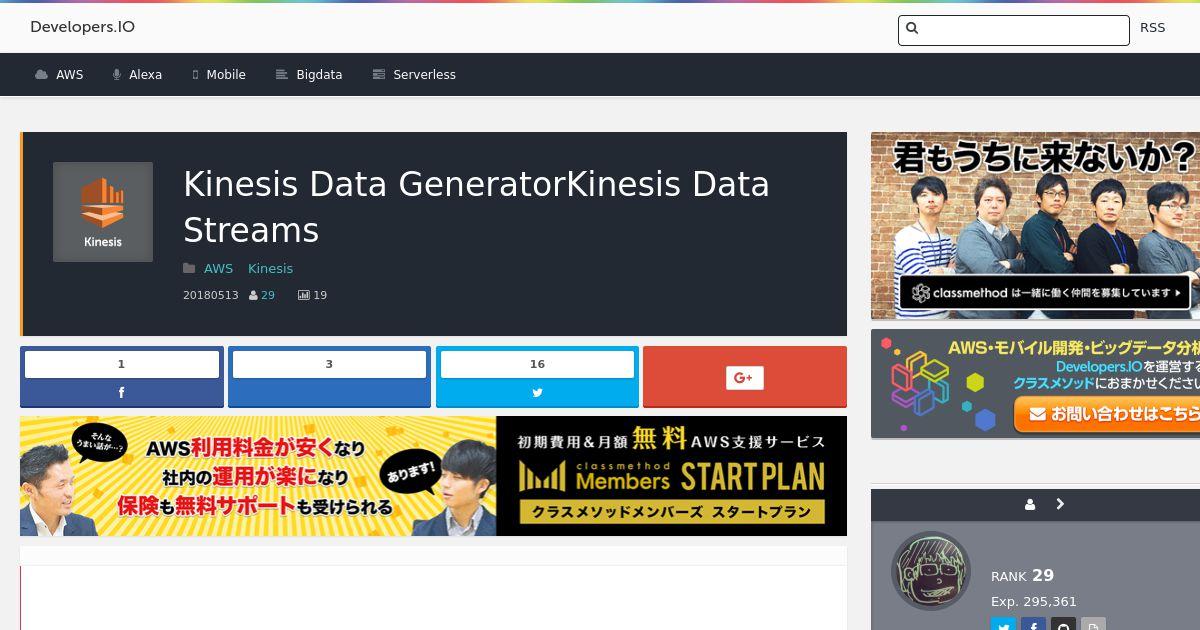Open the Kinesis category tag link
This screenshot has width=1200, height=630.
pos(270,268)
